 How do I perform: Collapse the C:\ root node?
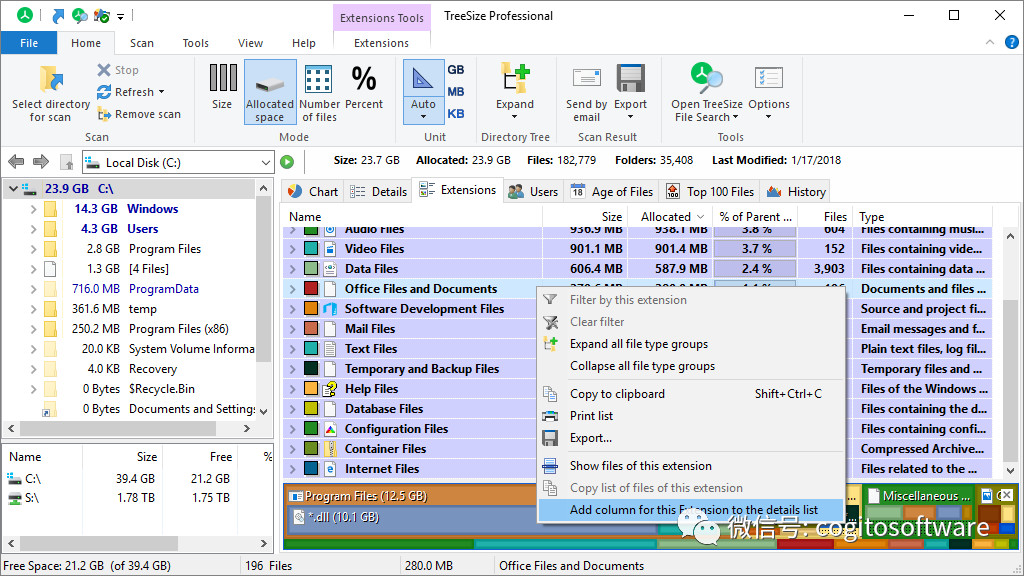click(x=13, y=189)
